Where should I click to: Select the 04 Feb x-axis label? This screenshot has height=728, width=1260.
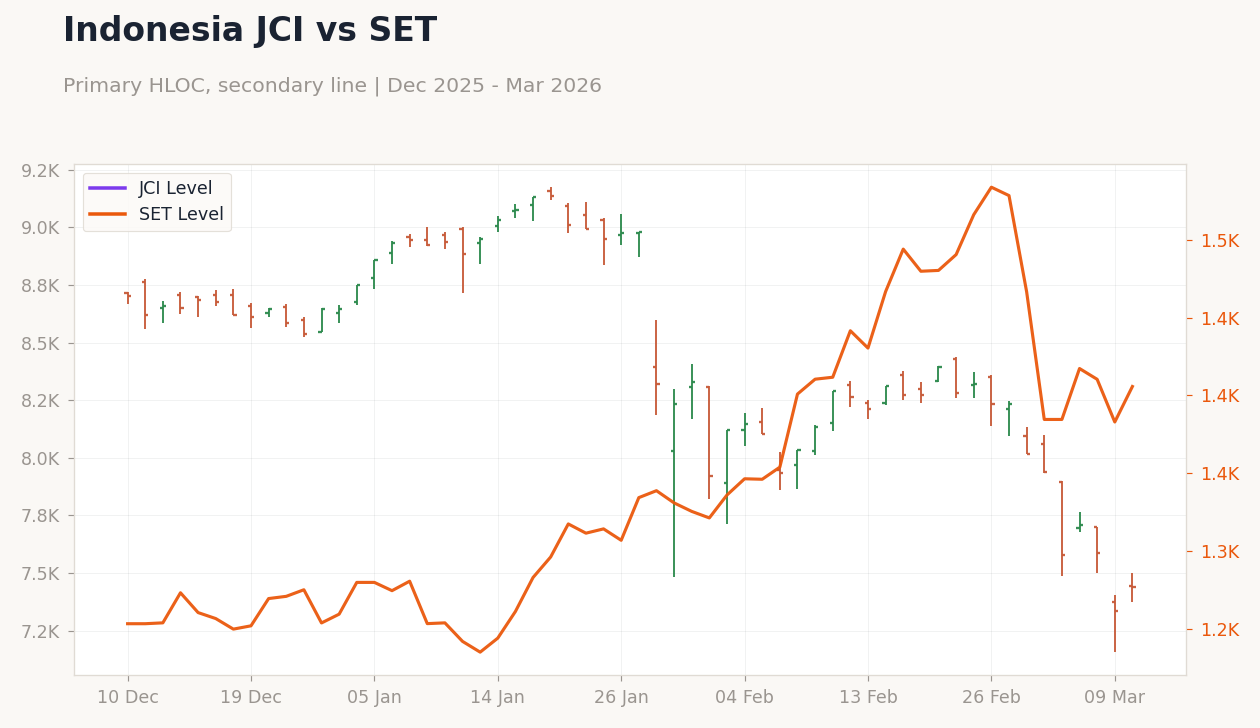745,698
